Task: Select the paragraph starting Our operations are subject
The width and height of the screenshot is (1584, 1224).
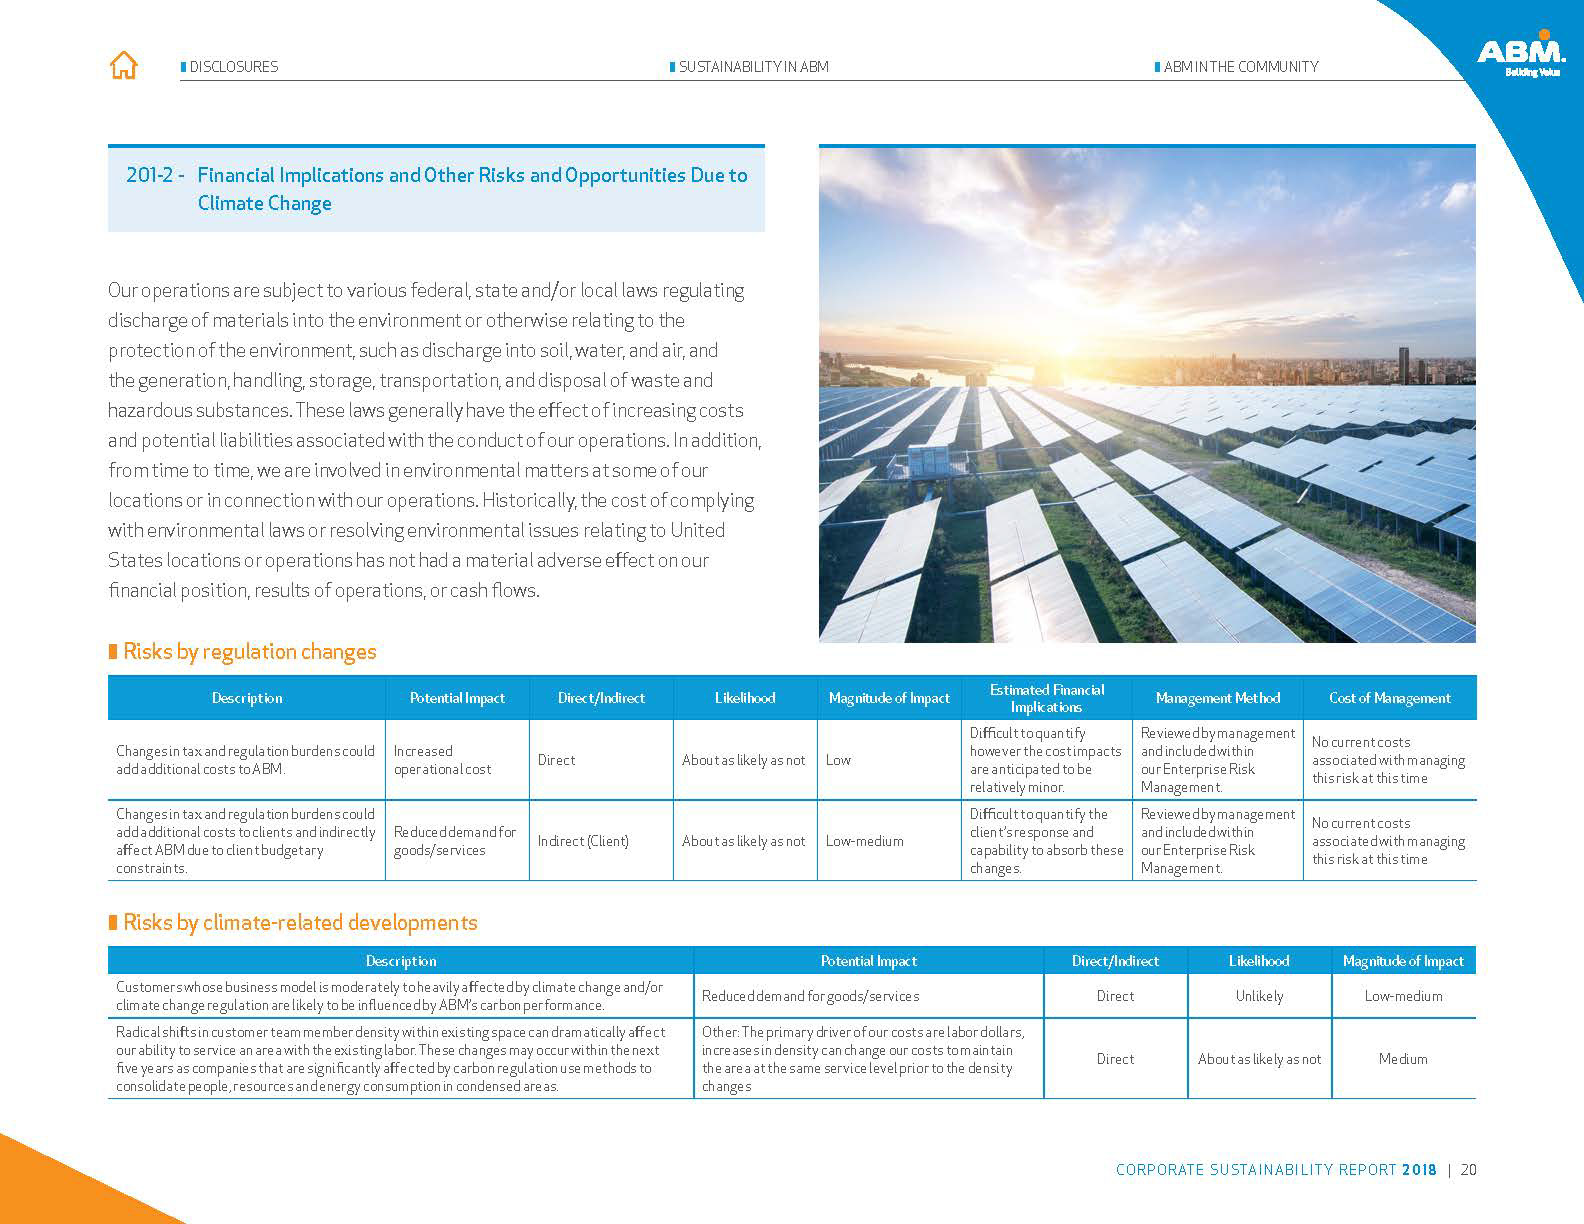Action: point(435,440)
